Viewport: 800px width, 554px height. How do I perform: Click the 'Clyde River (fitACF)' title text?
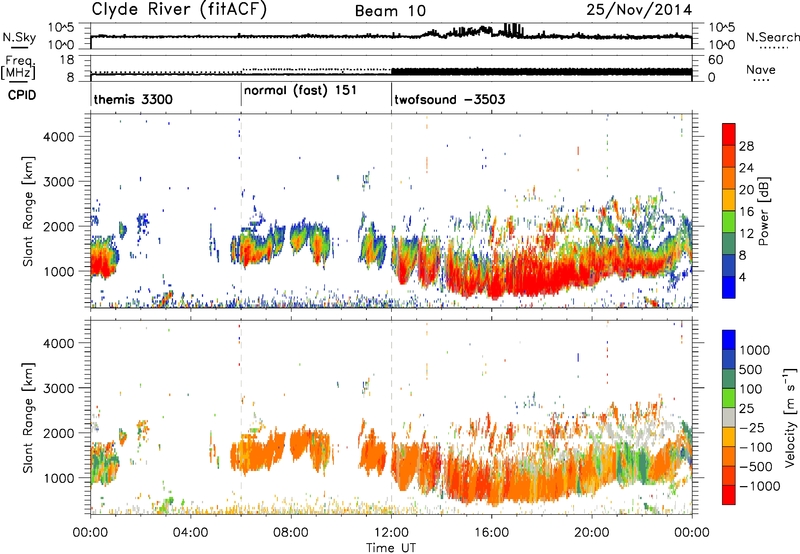coord(179,10)
